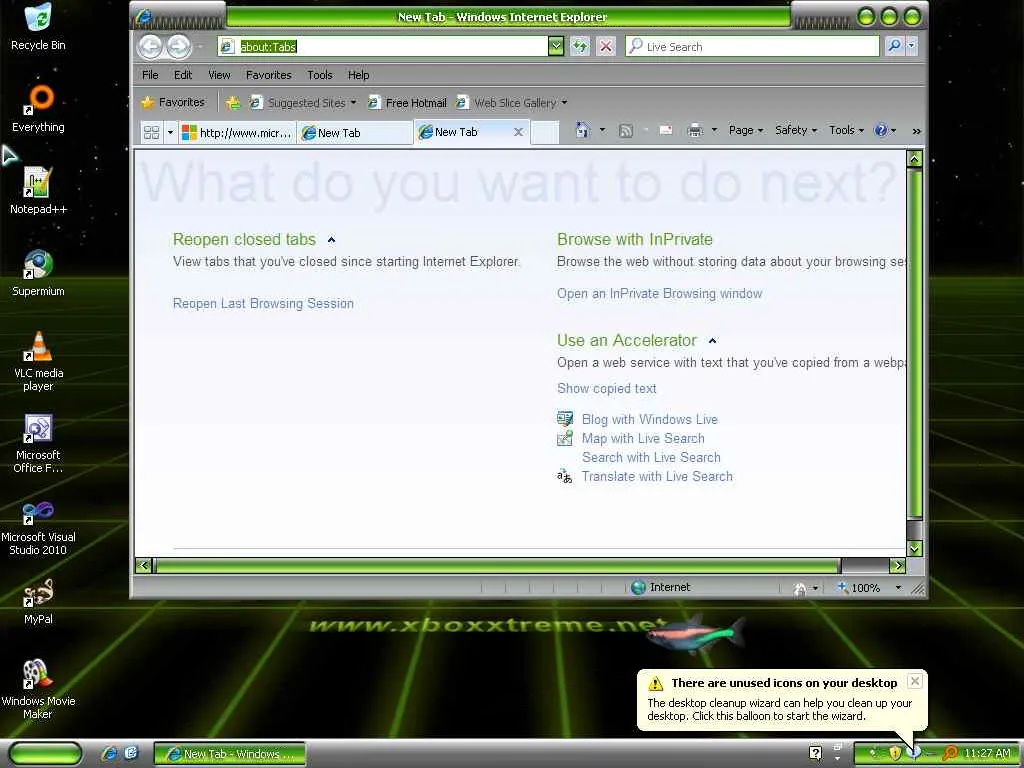Select the Notepad++ desktop shortcut

38,191
